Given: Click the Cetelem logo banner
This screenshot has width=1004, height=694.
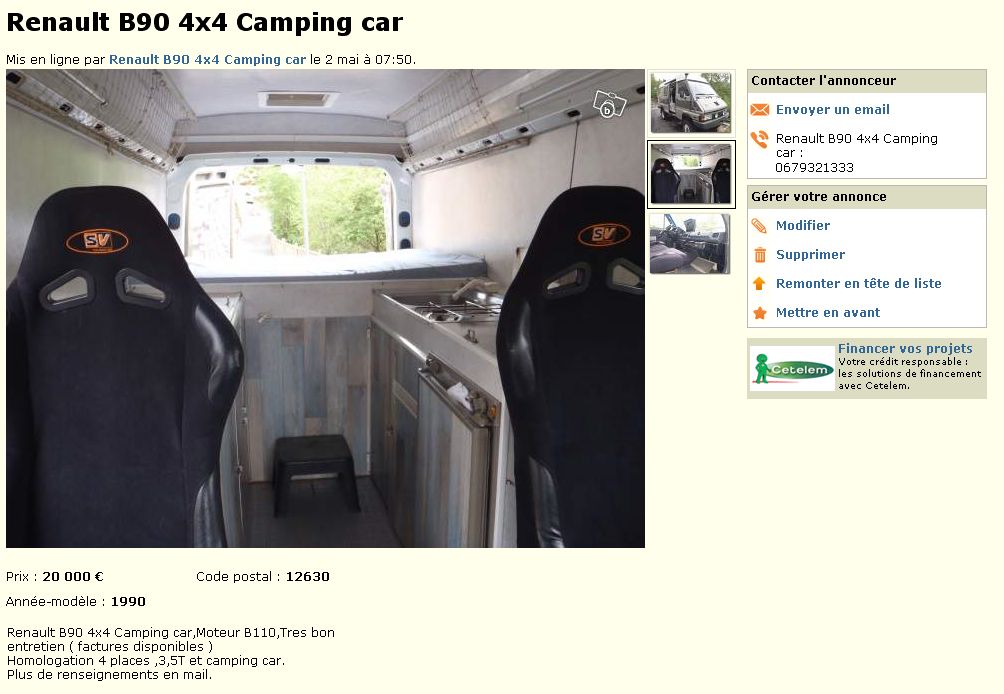Looking at the screenshot, I should click(x=792, y=369).
